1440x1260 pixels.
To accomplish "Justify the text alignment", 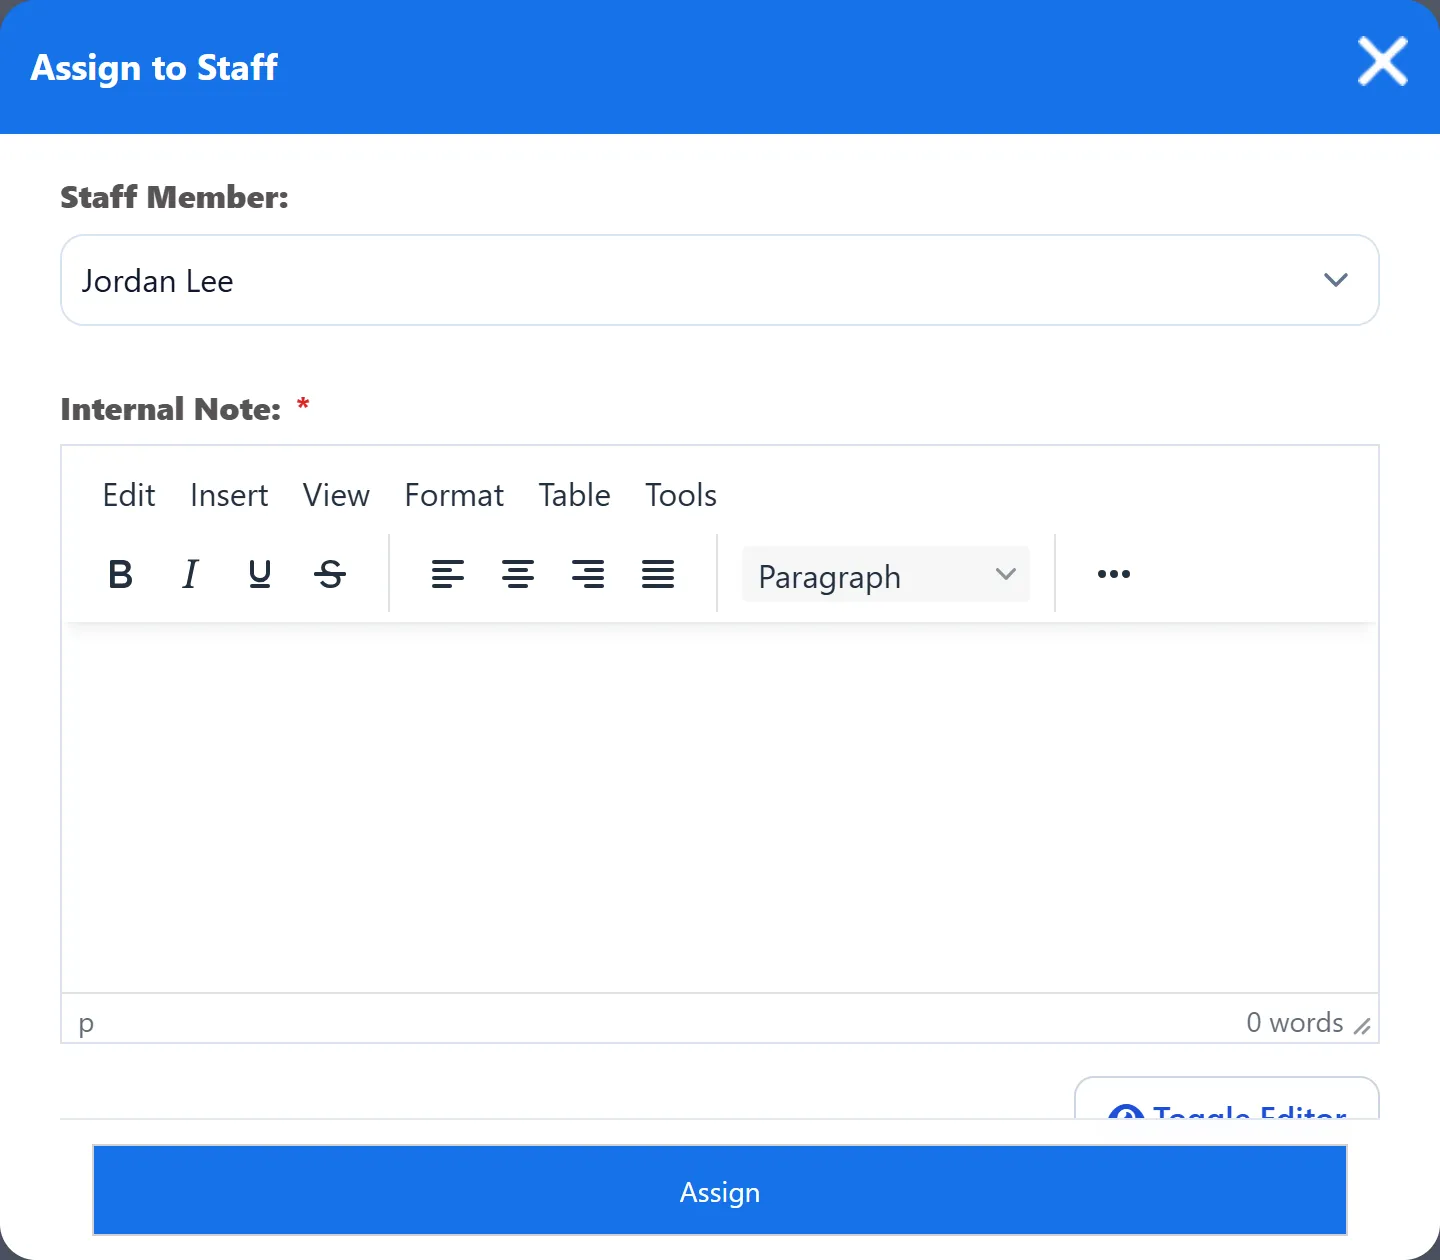I will 658,574.
